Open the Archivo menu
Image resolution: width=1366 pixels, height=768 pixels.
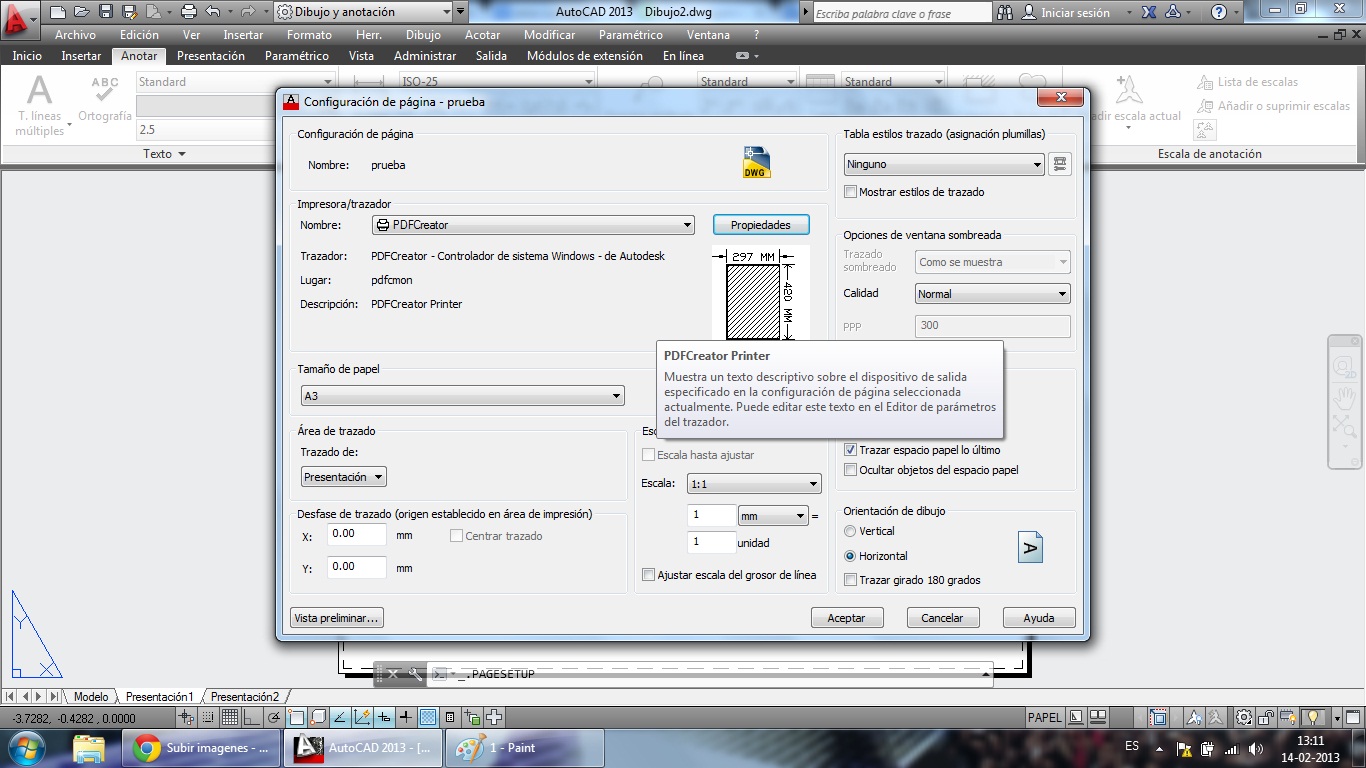pyautogui.click(x=75, y=35)
